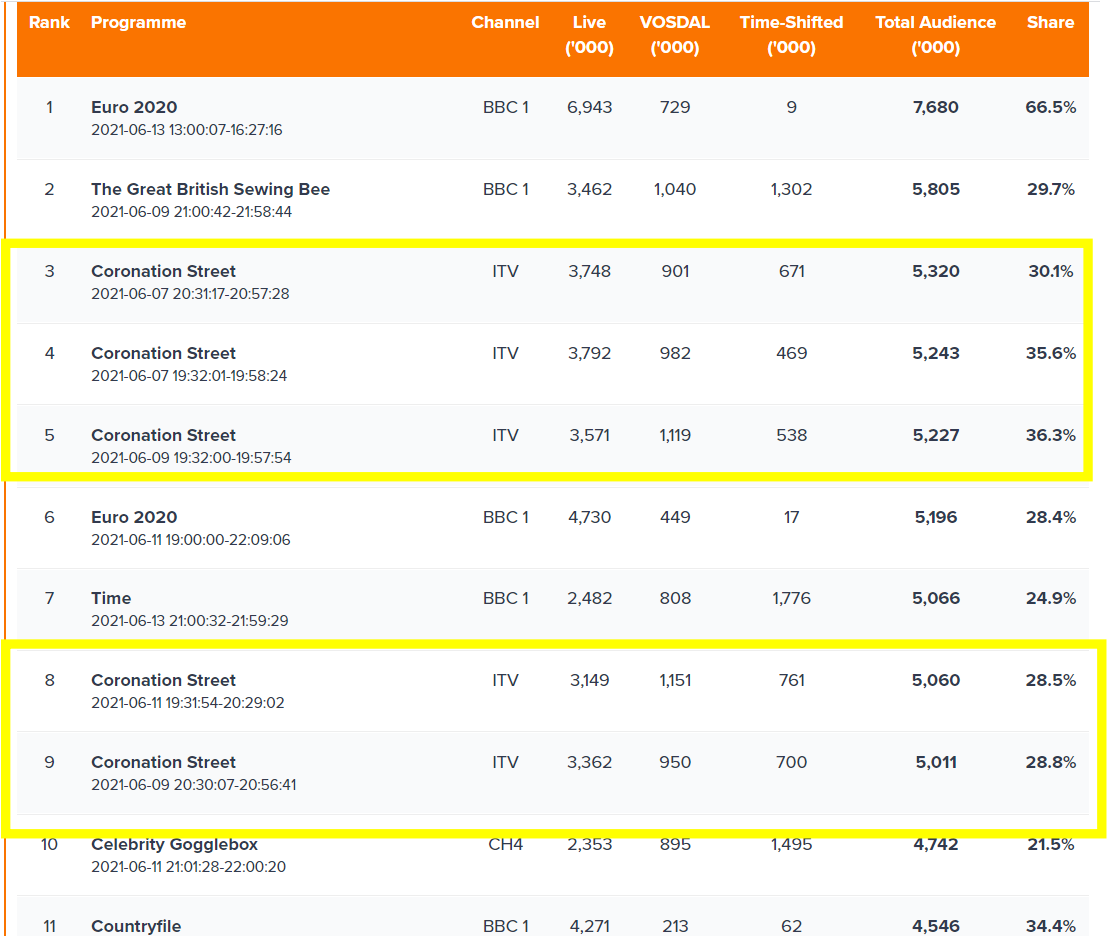Click the 66.5% share value
Image resolution: width=1107 pixels, height=936 pixels.
click(1050, 107)
